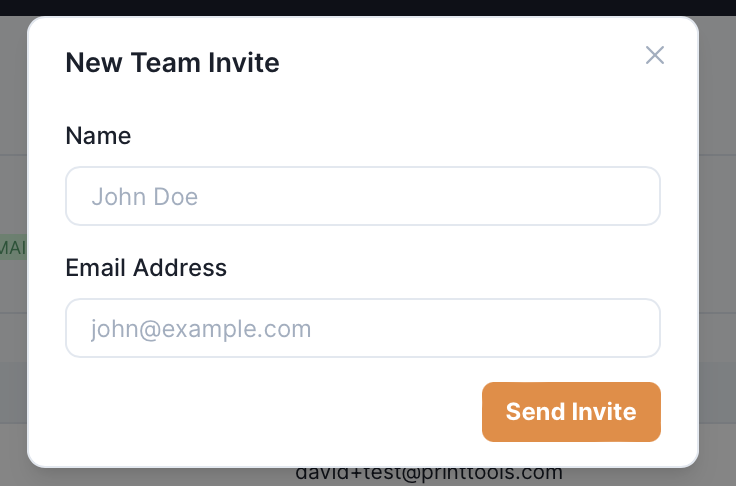This screenshot has width=736, height=486.
Task: Submit the form with the orange Send Invite button
Action: 571,411
